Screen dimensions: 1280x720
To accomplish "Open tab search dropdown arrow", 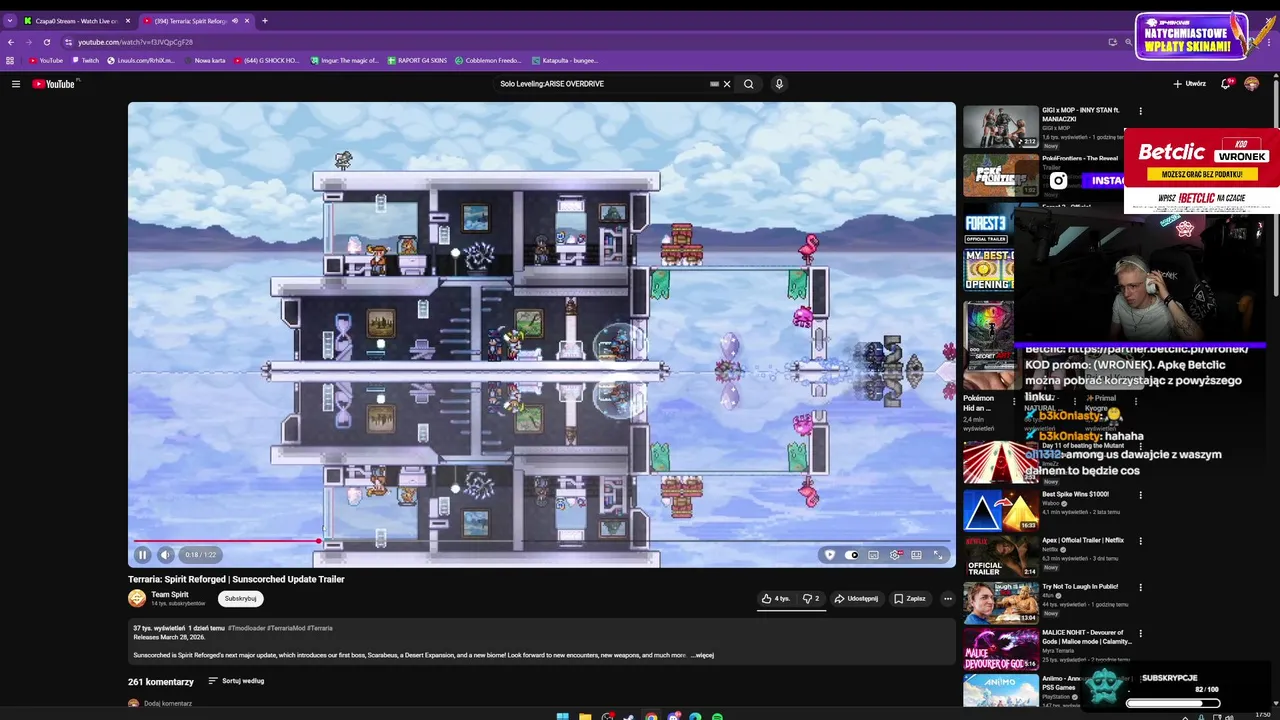I will pos(10,21).
